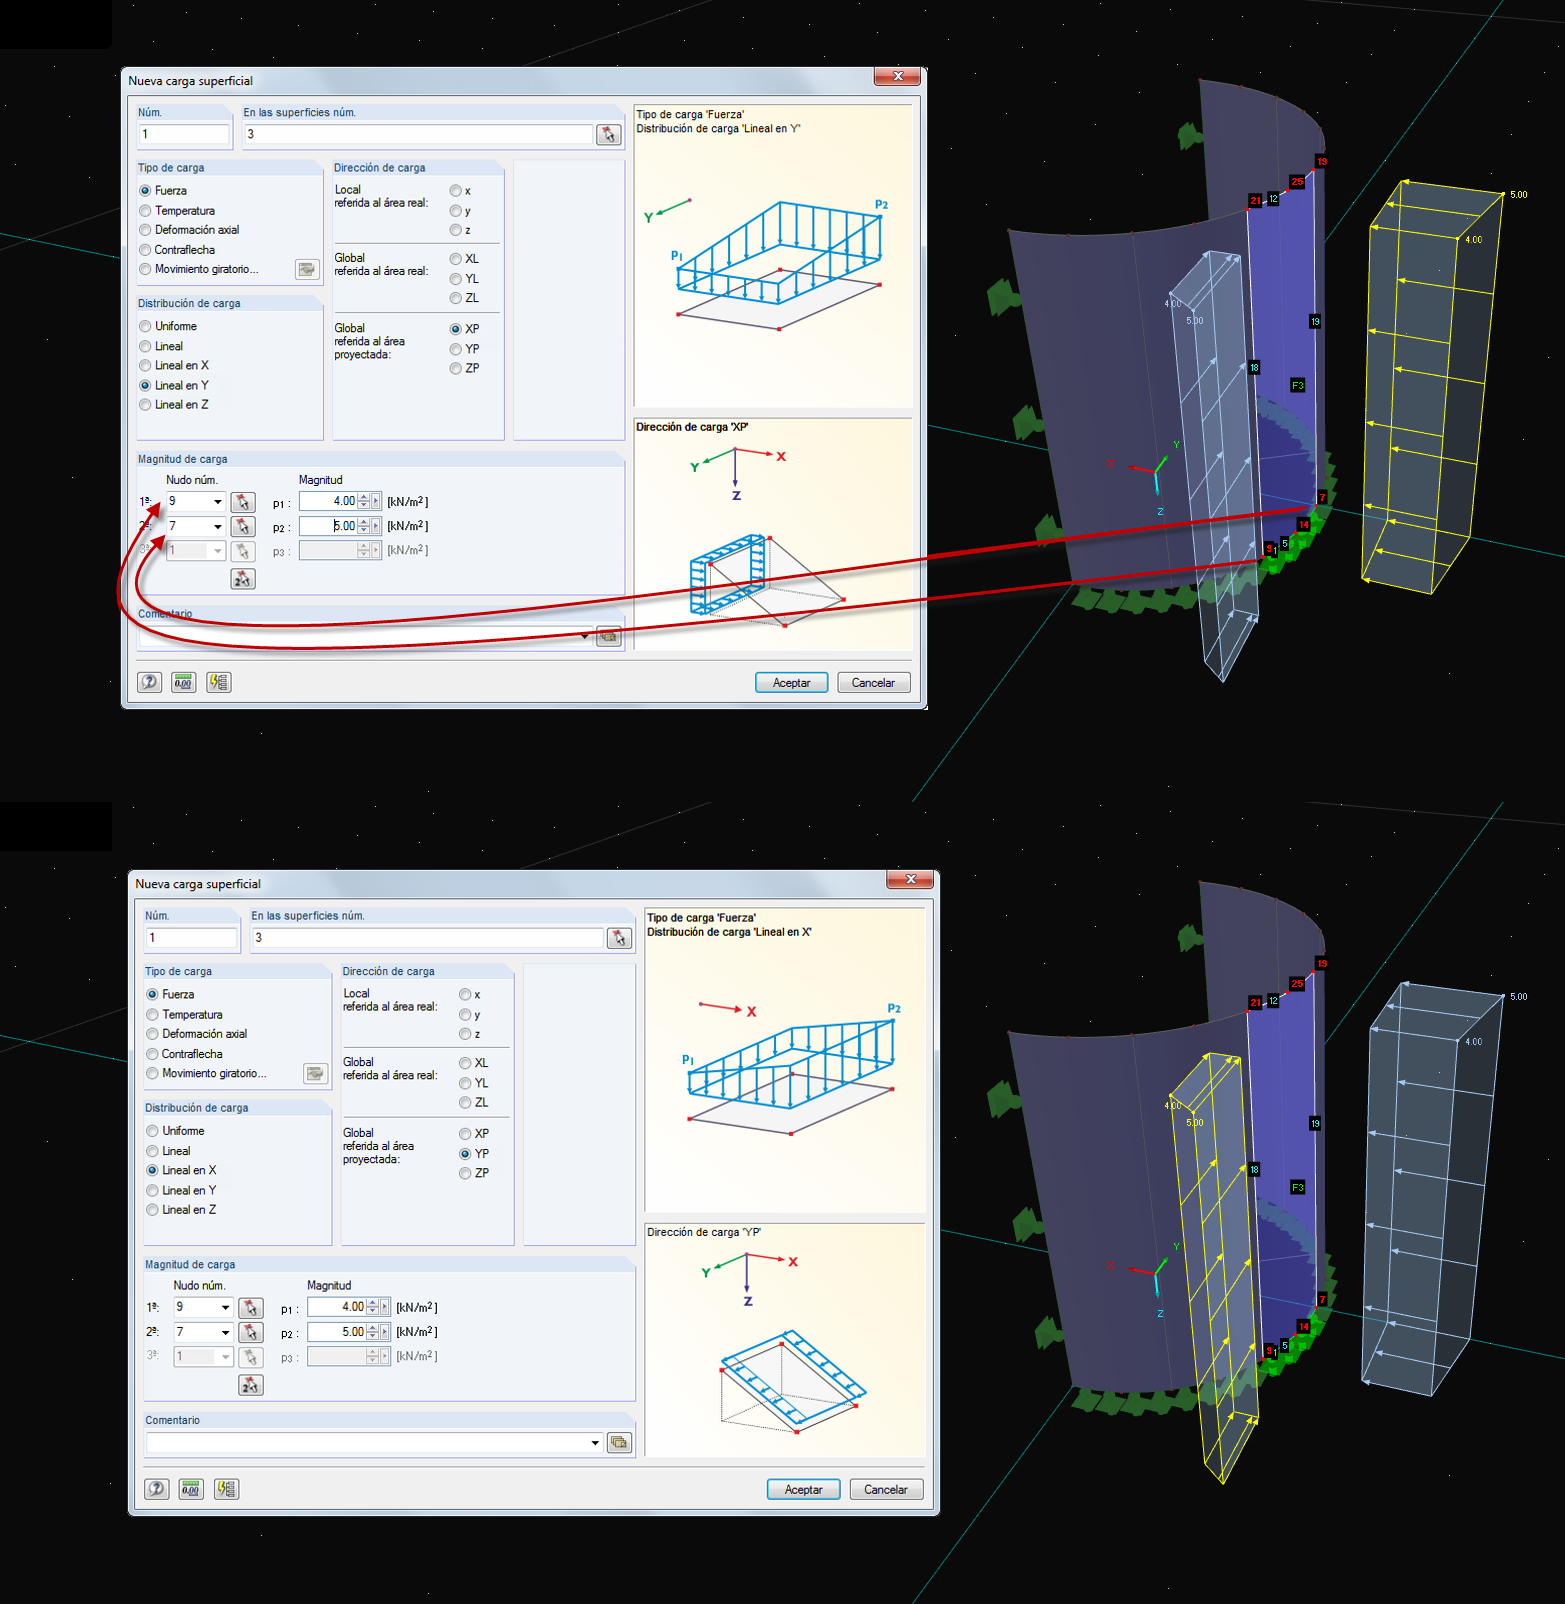1565x1604 pixels.
Task: Open help icon in upper dialog
Action: [x=150, y=682]
